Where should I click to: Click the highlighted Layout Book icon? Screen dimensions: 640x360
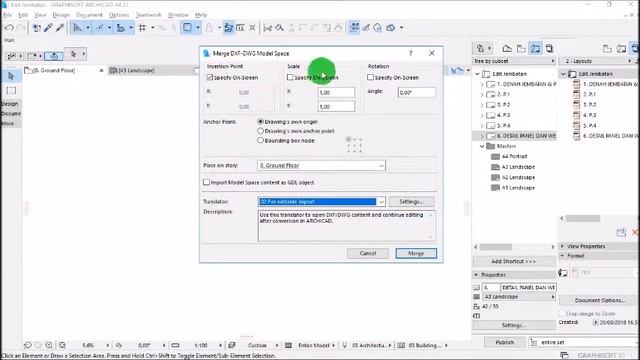[x=535, y=49]
